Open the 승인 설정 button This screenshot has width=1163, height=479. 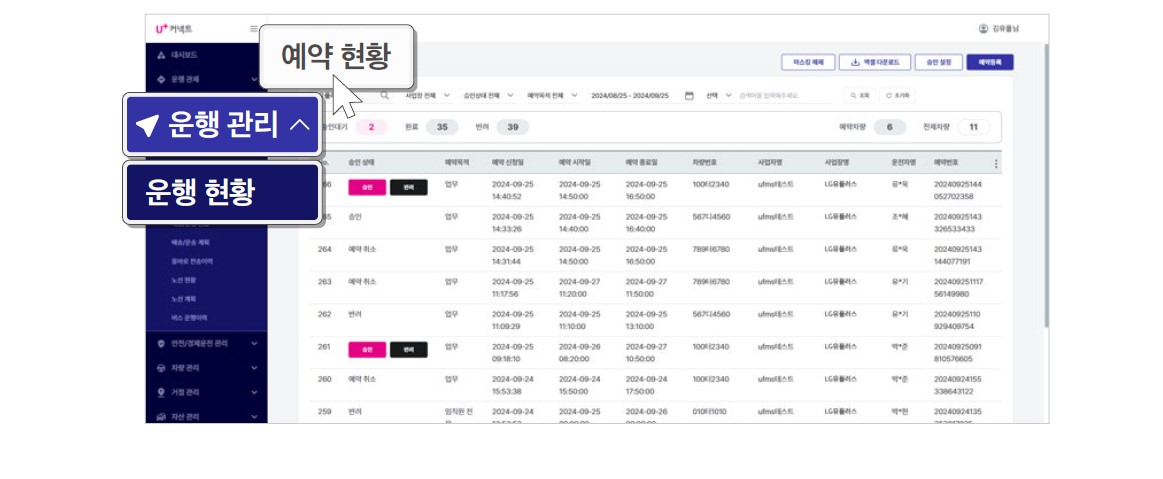[938, 62]
